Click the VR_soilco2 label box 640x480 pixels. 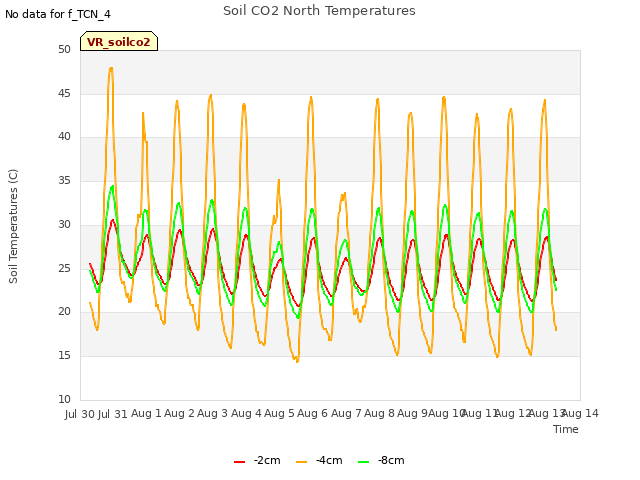[119, 41]
